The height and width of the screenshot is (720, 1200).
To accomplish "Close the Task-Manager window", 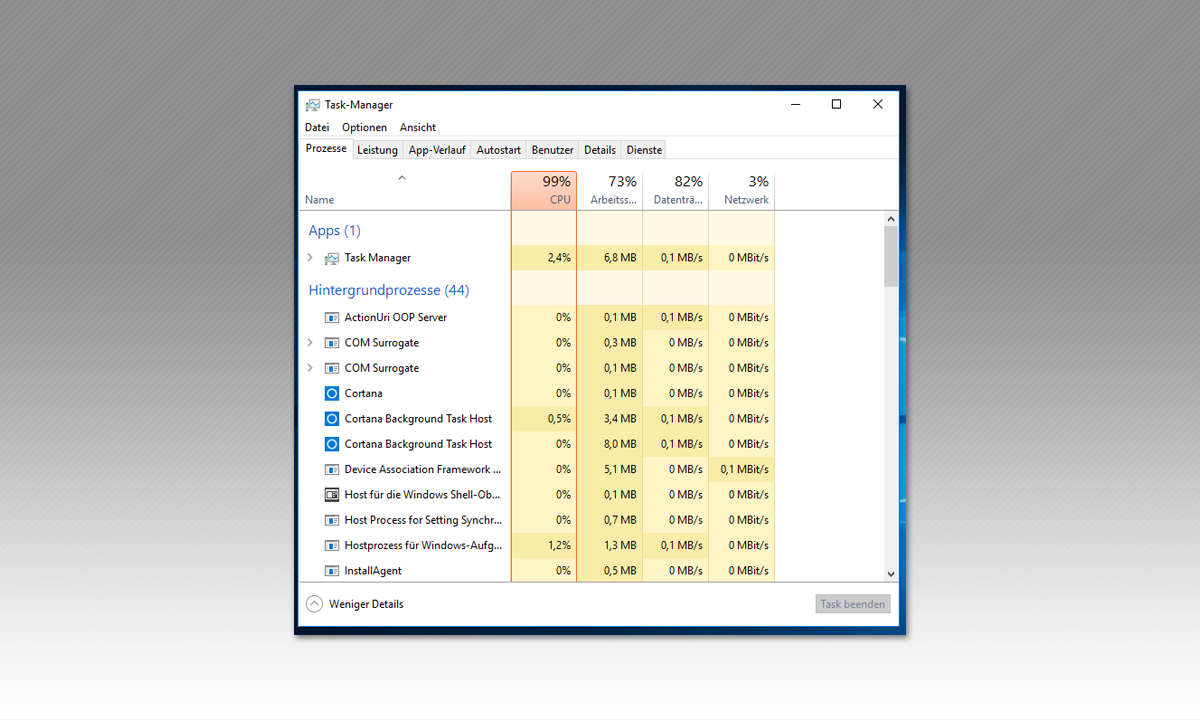I will 877,104.
